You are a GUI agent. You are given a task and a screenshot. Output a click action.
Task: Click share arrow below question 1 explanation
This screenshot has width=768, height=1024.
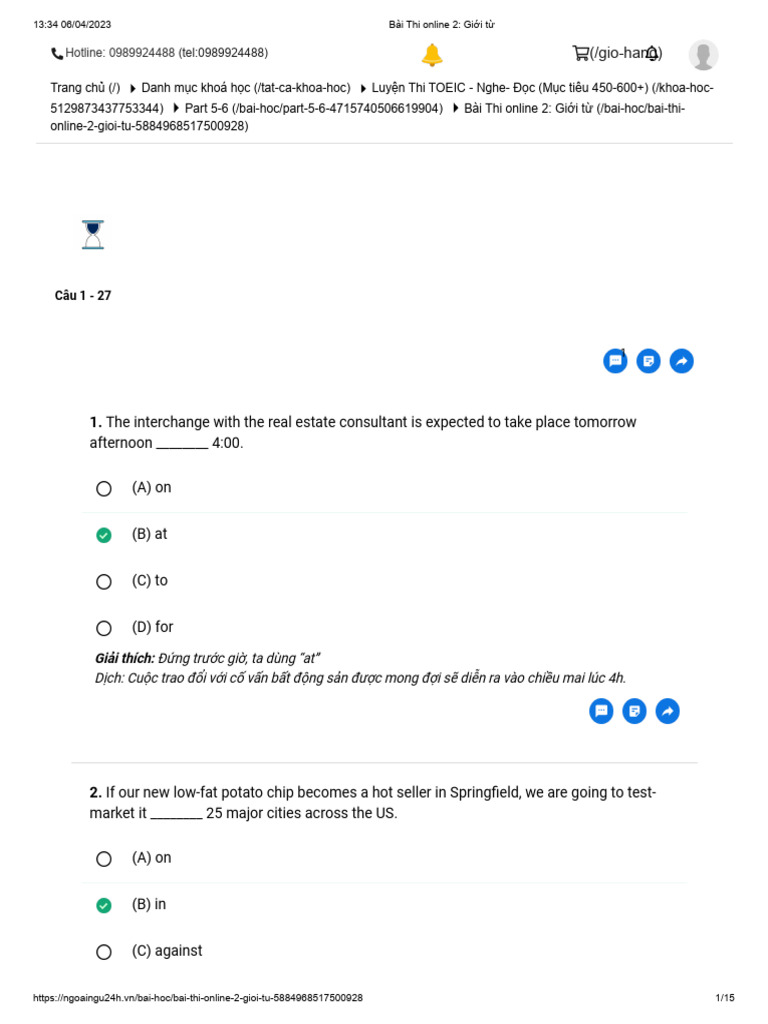[x=667, y=711]
